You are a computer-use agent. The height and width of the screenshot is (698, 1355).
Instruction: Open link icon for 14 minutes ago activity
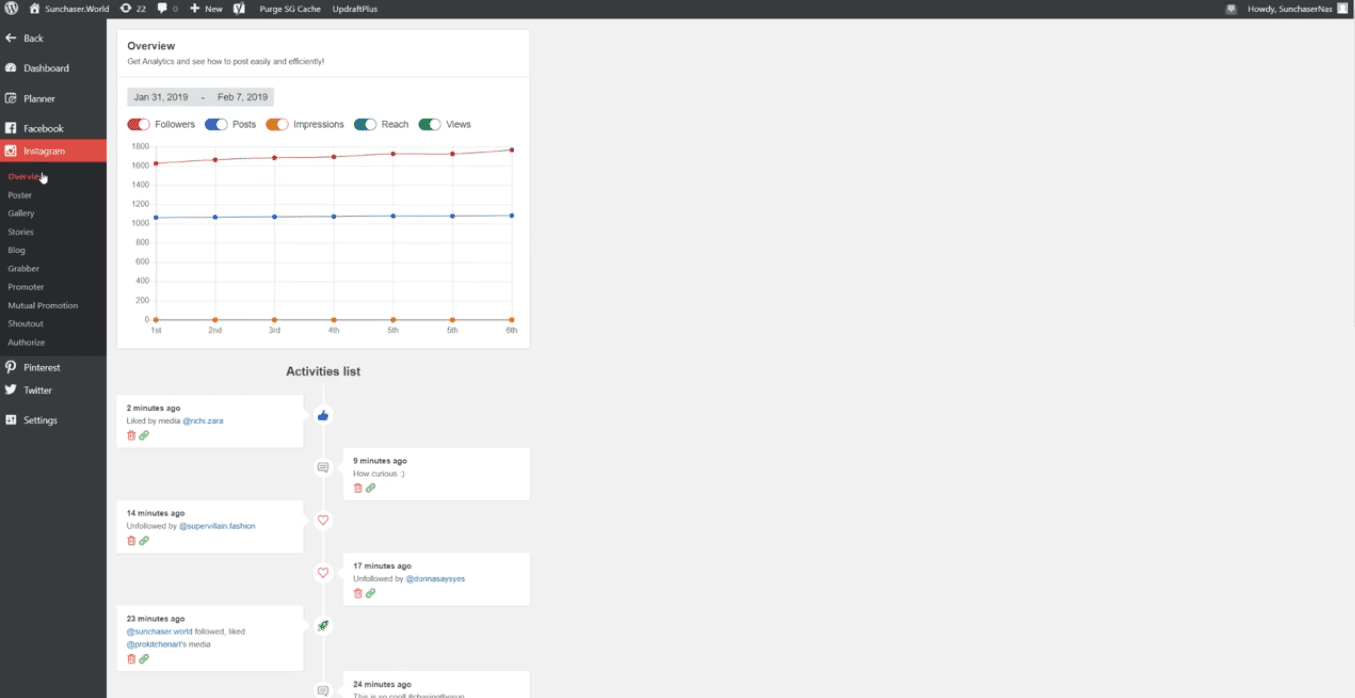pos(144,541)
